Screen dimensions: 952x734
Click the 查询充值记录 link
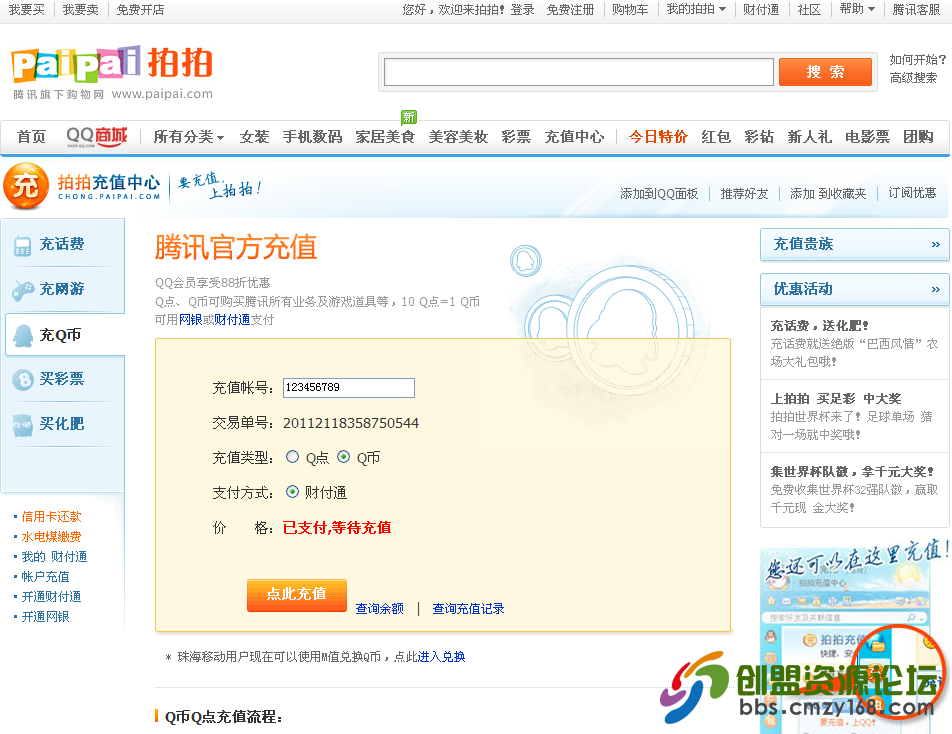pos(468,608)
